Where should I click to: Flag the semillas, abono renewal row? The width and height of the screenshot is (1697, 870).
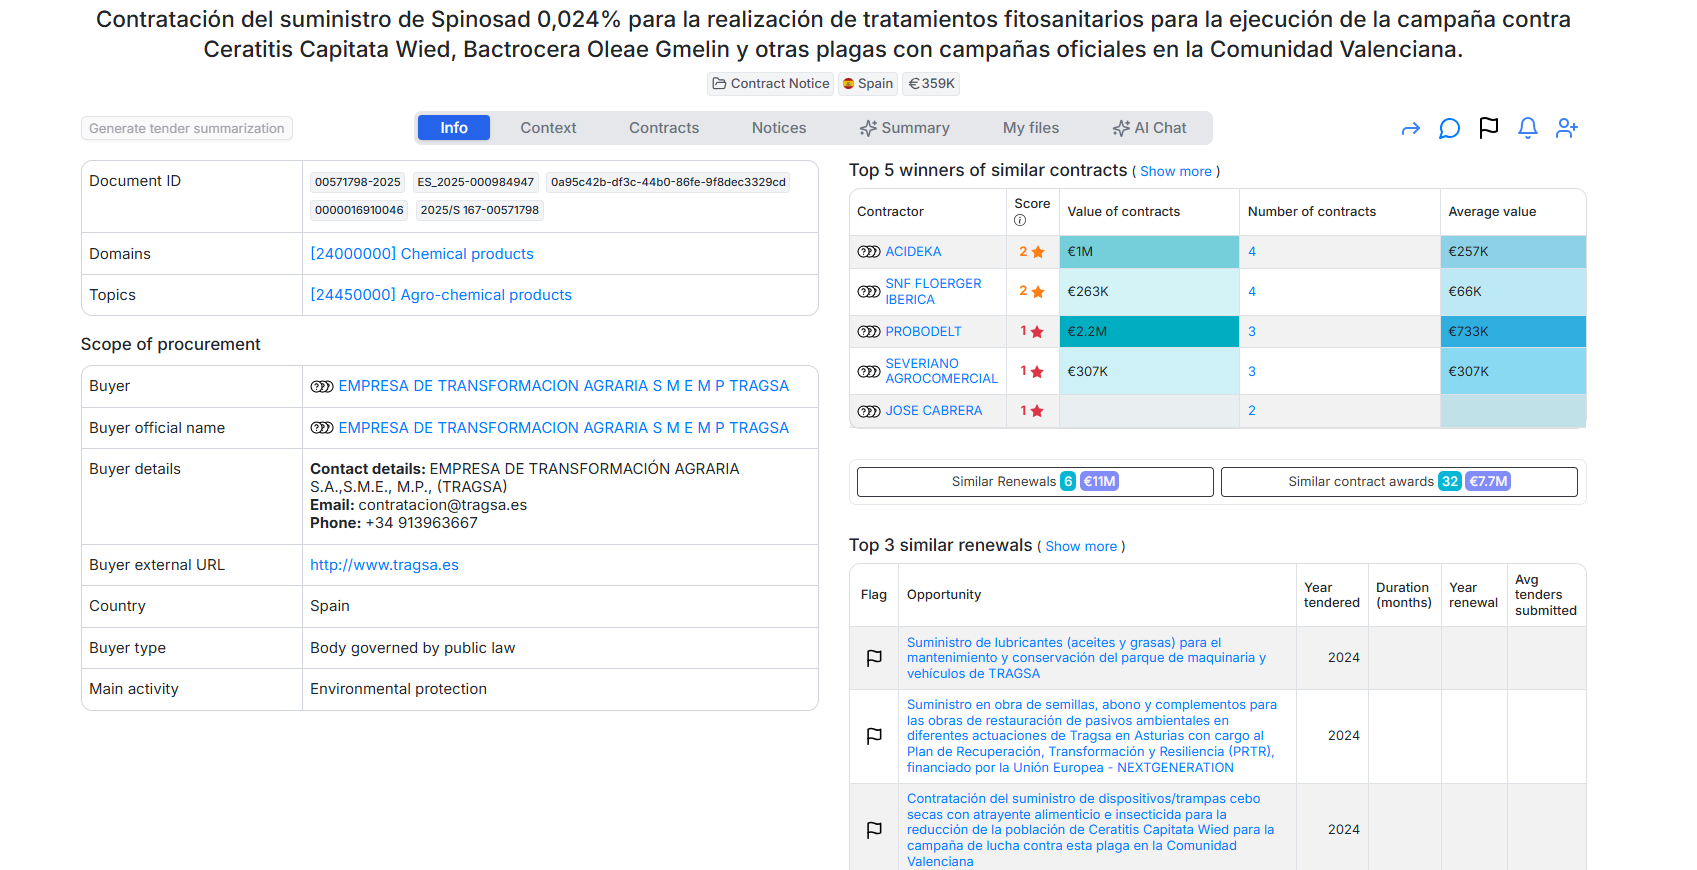874,736
